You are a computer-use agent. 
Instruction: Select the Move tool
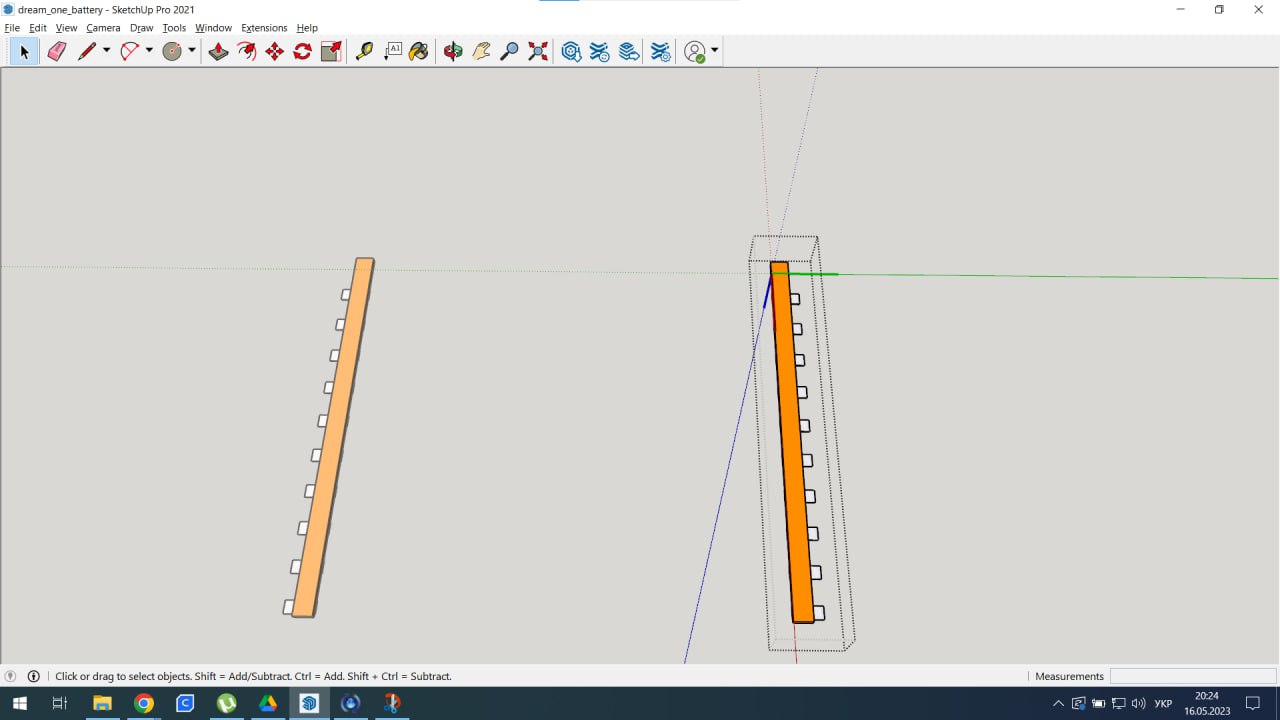point(274,51)
